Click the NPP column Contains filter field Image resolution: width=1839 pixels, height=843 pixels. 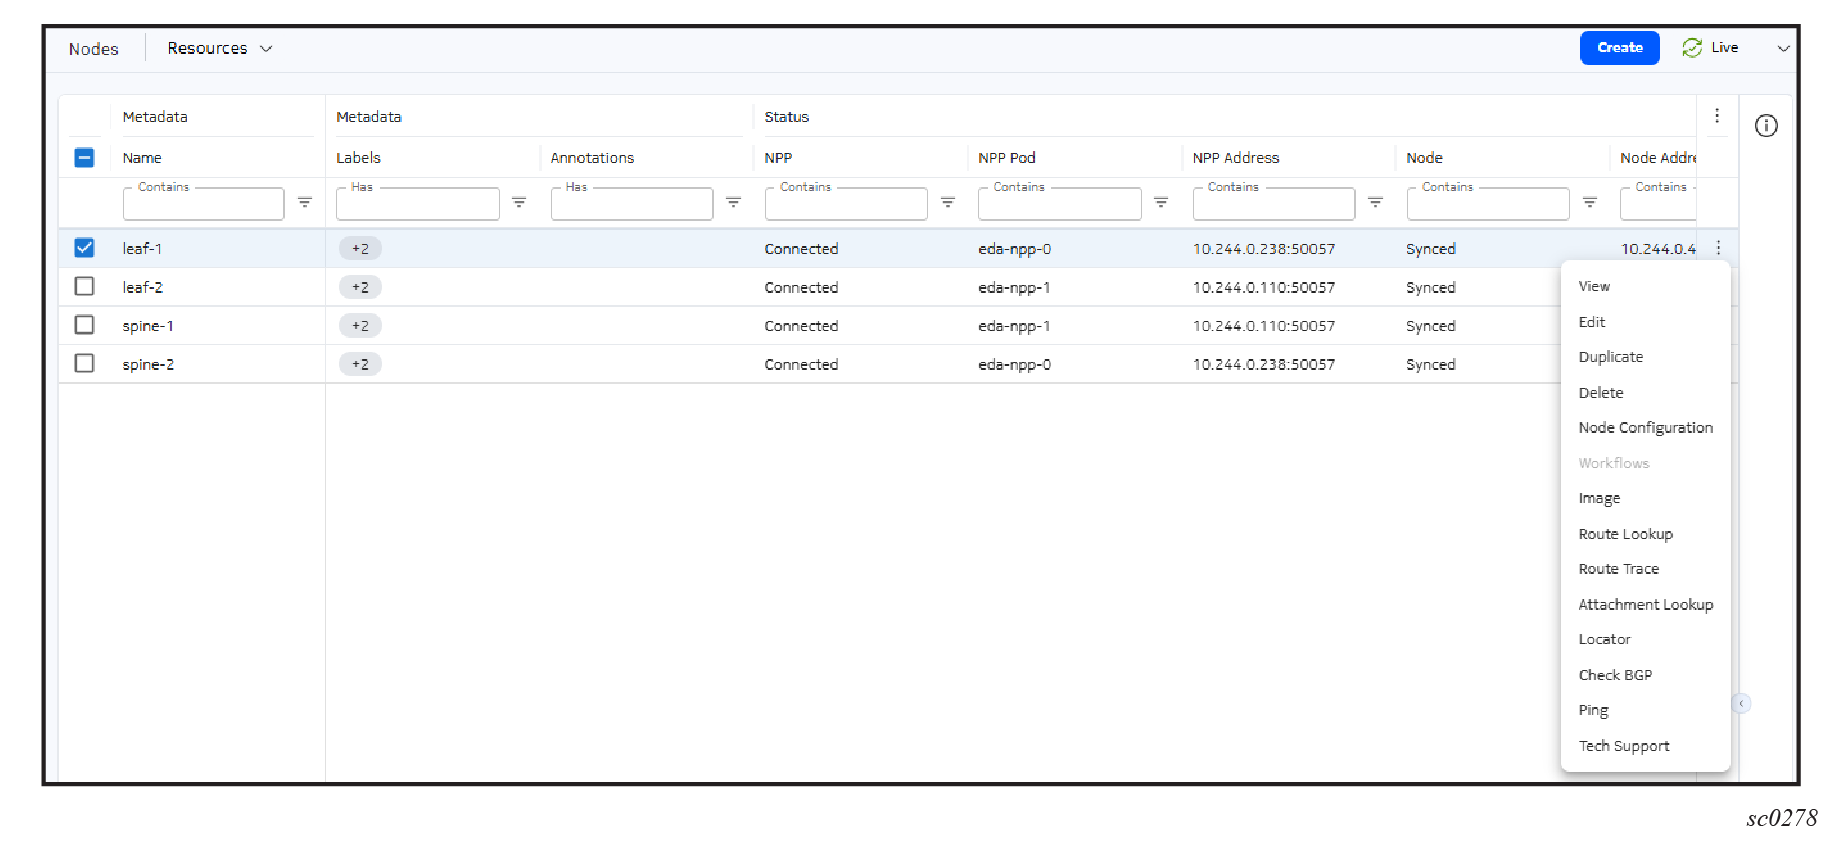pyautogui.click(x=845, y=205)
